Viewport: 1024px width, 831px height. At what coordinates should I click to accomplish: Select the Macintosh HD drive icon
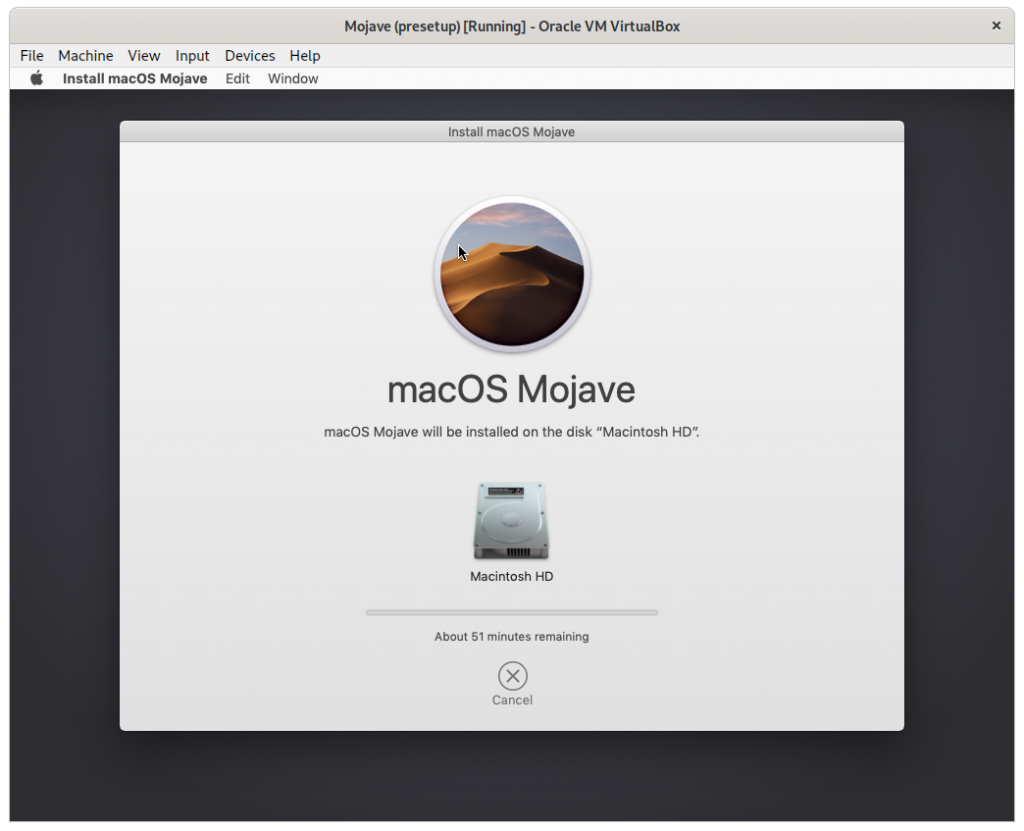511,522
